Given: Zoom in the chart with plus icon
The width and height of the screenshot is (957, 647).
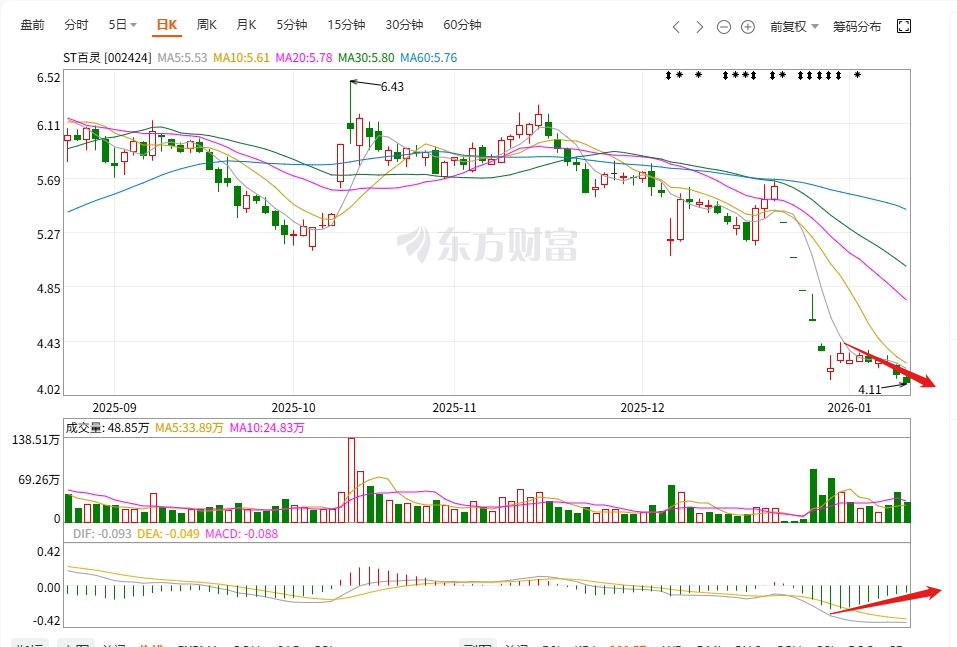Looking at the screenshot, I should [x=748, y=27].
